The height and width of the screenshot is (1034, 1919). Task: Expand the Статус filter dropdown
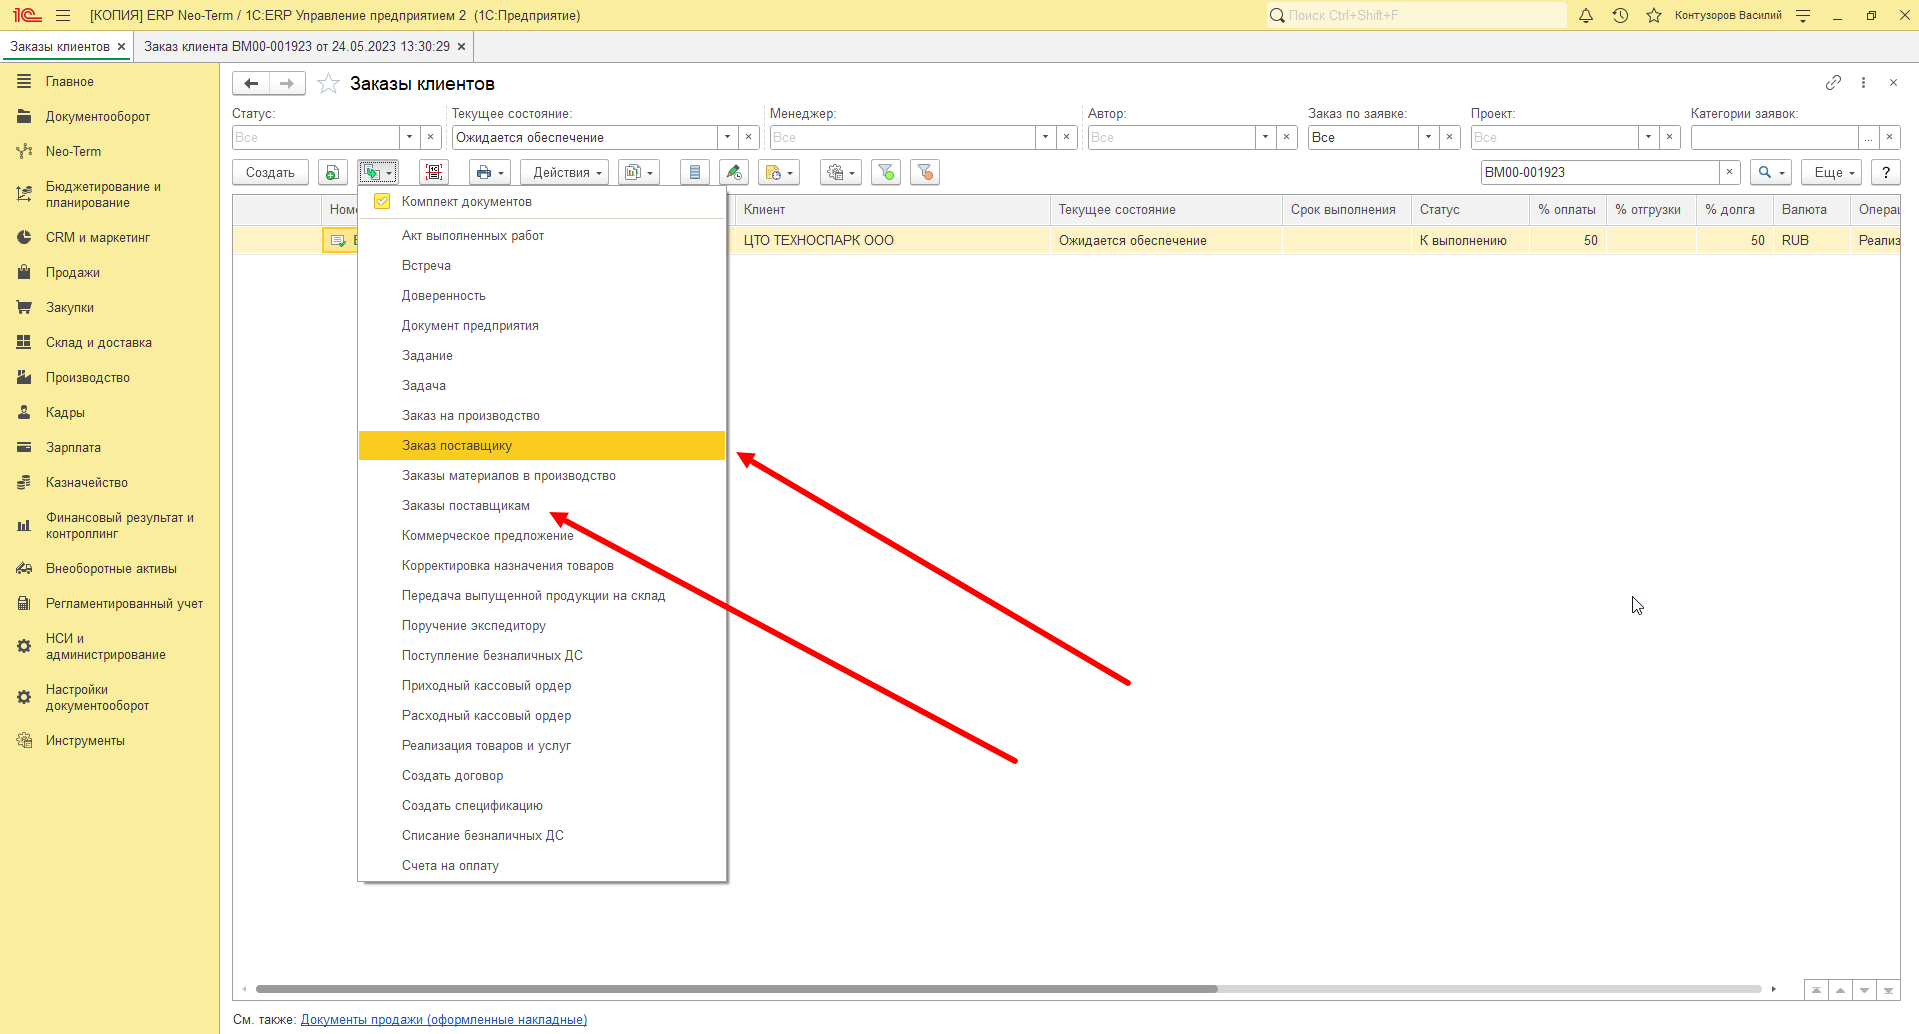point(409,137)
